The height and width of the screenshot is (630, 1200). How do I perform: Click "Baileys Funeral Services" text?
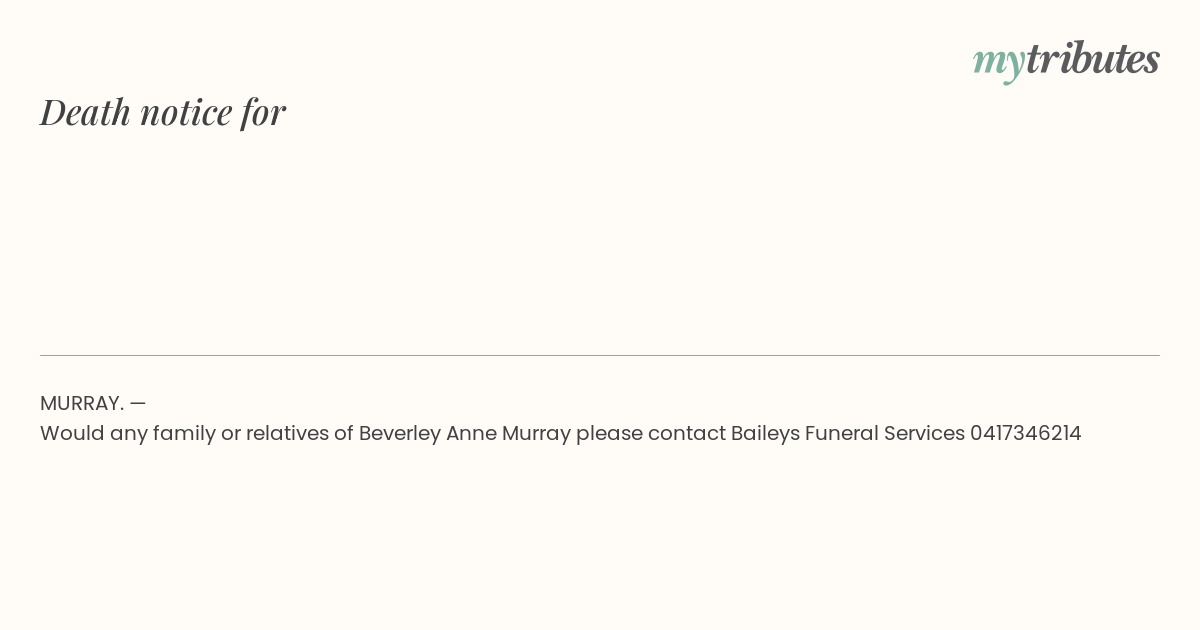[848, 433]
